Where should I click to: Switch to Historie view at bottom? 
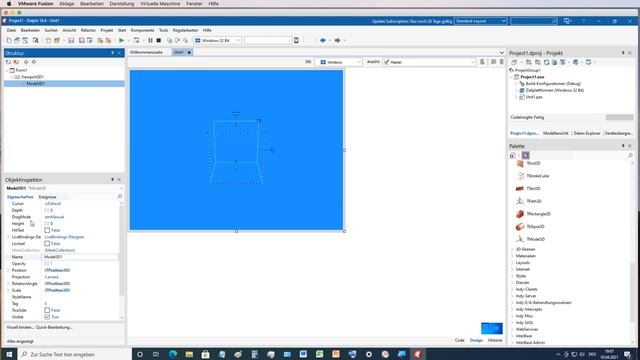(495, 340)
